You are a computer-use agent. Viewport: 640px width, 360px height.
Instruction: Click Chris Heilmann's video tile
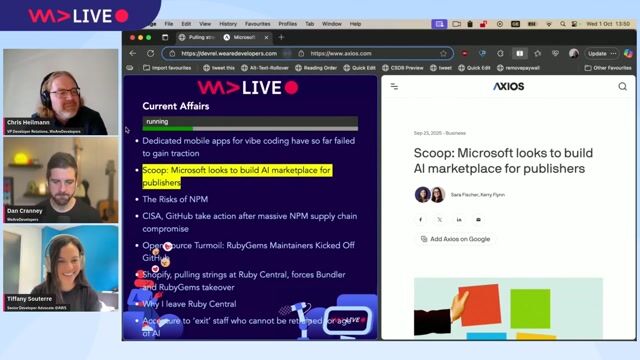pyautogui.click(x=61, y=92)
